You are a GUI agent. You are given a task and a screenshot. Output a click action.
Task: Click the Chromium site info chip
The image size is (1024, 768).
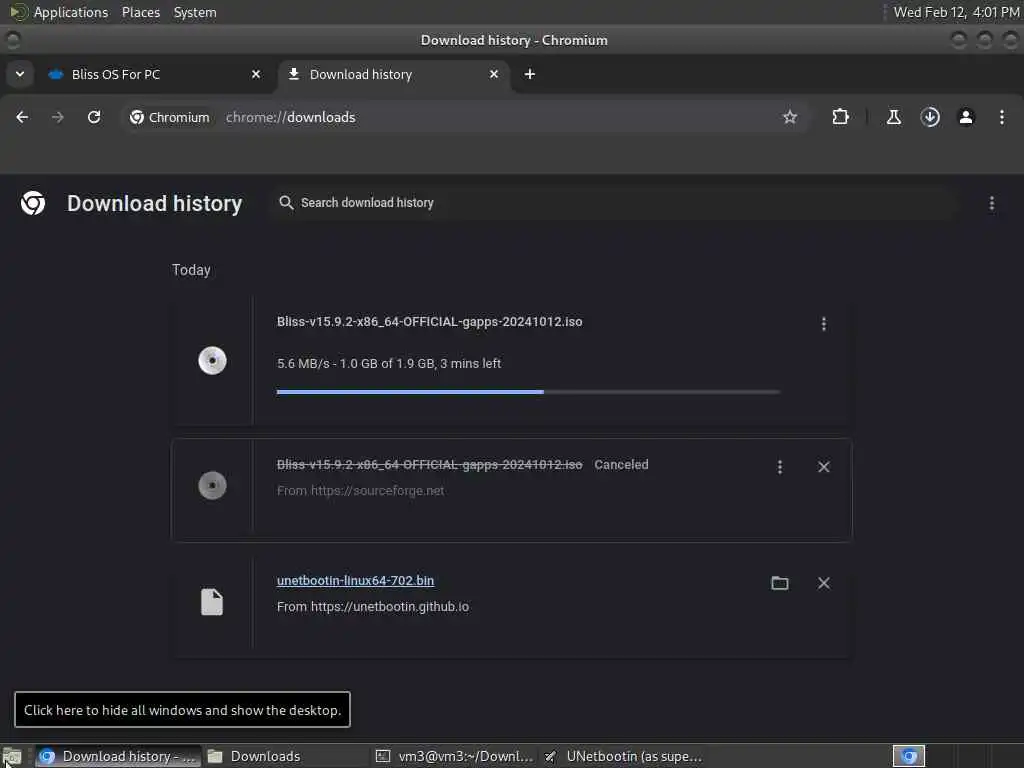(x=170, y=117)
